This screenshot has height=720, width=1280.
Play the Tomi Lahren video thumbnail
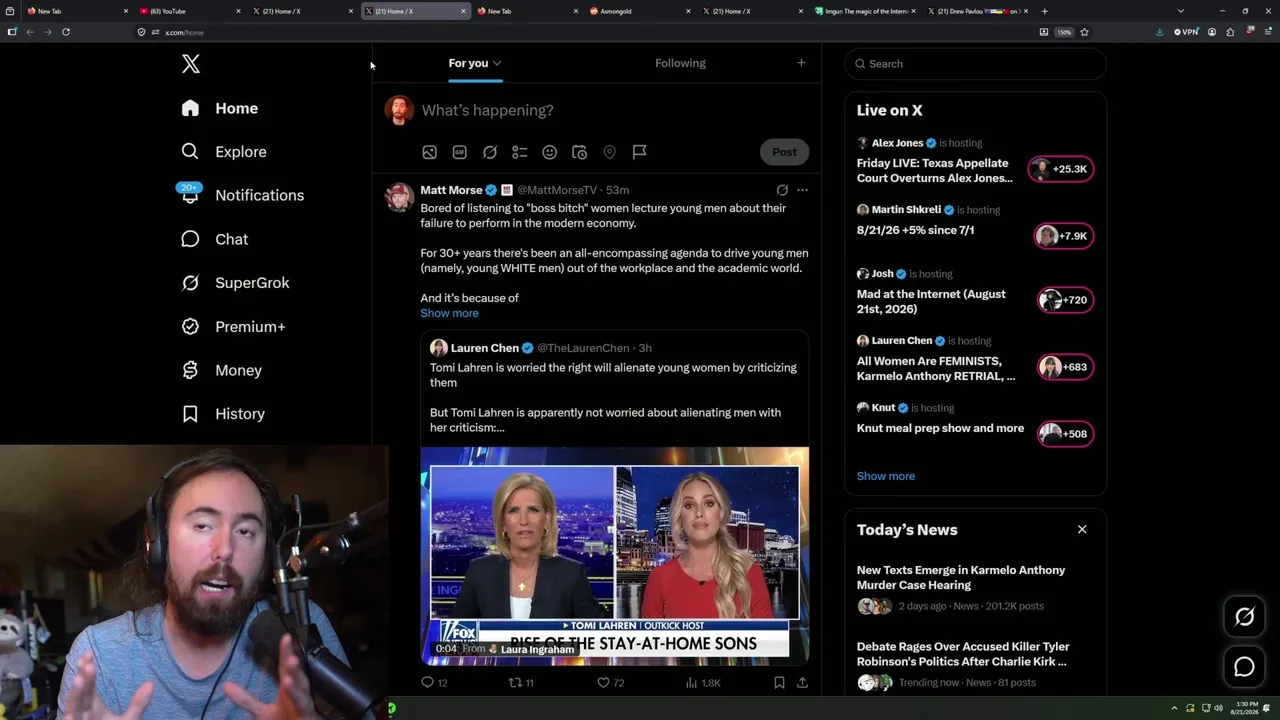pyautogui.click(x=614, y=555)
